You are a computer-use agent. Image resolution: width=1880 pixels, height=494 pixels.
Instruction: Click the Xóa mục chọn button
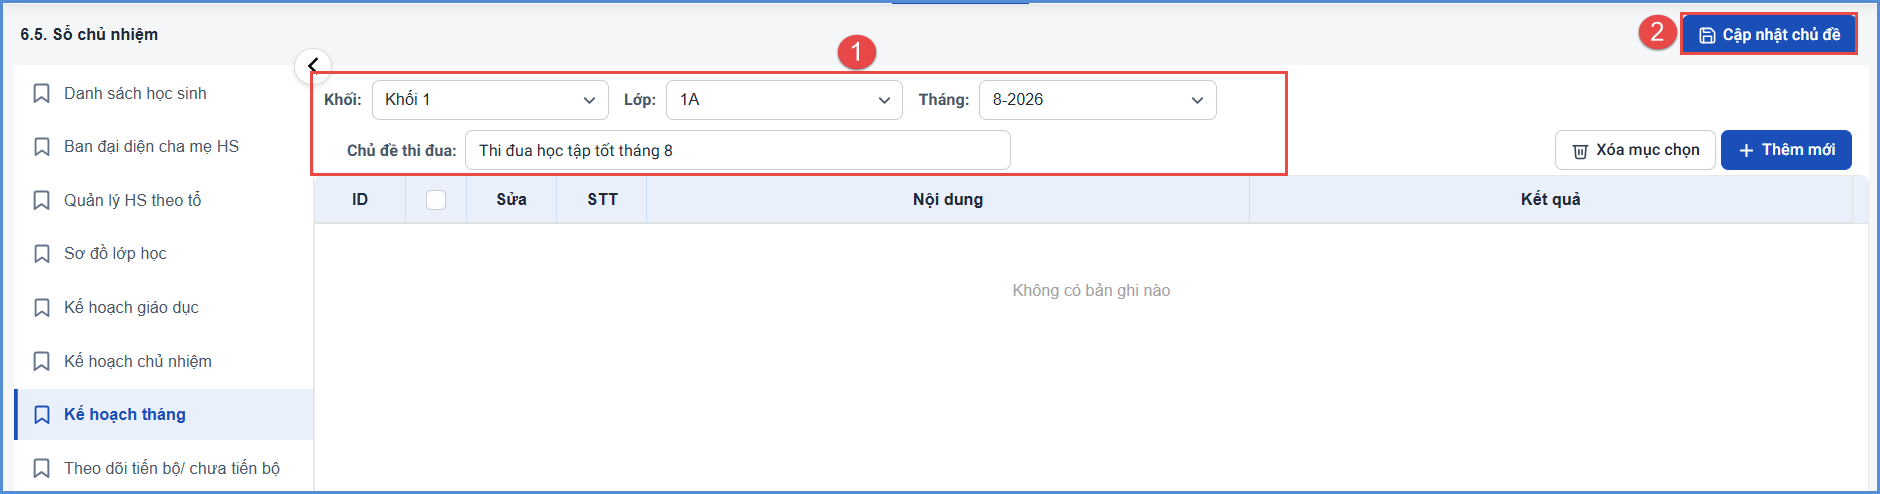pos(1635,150)
